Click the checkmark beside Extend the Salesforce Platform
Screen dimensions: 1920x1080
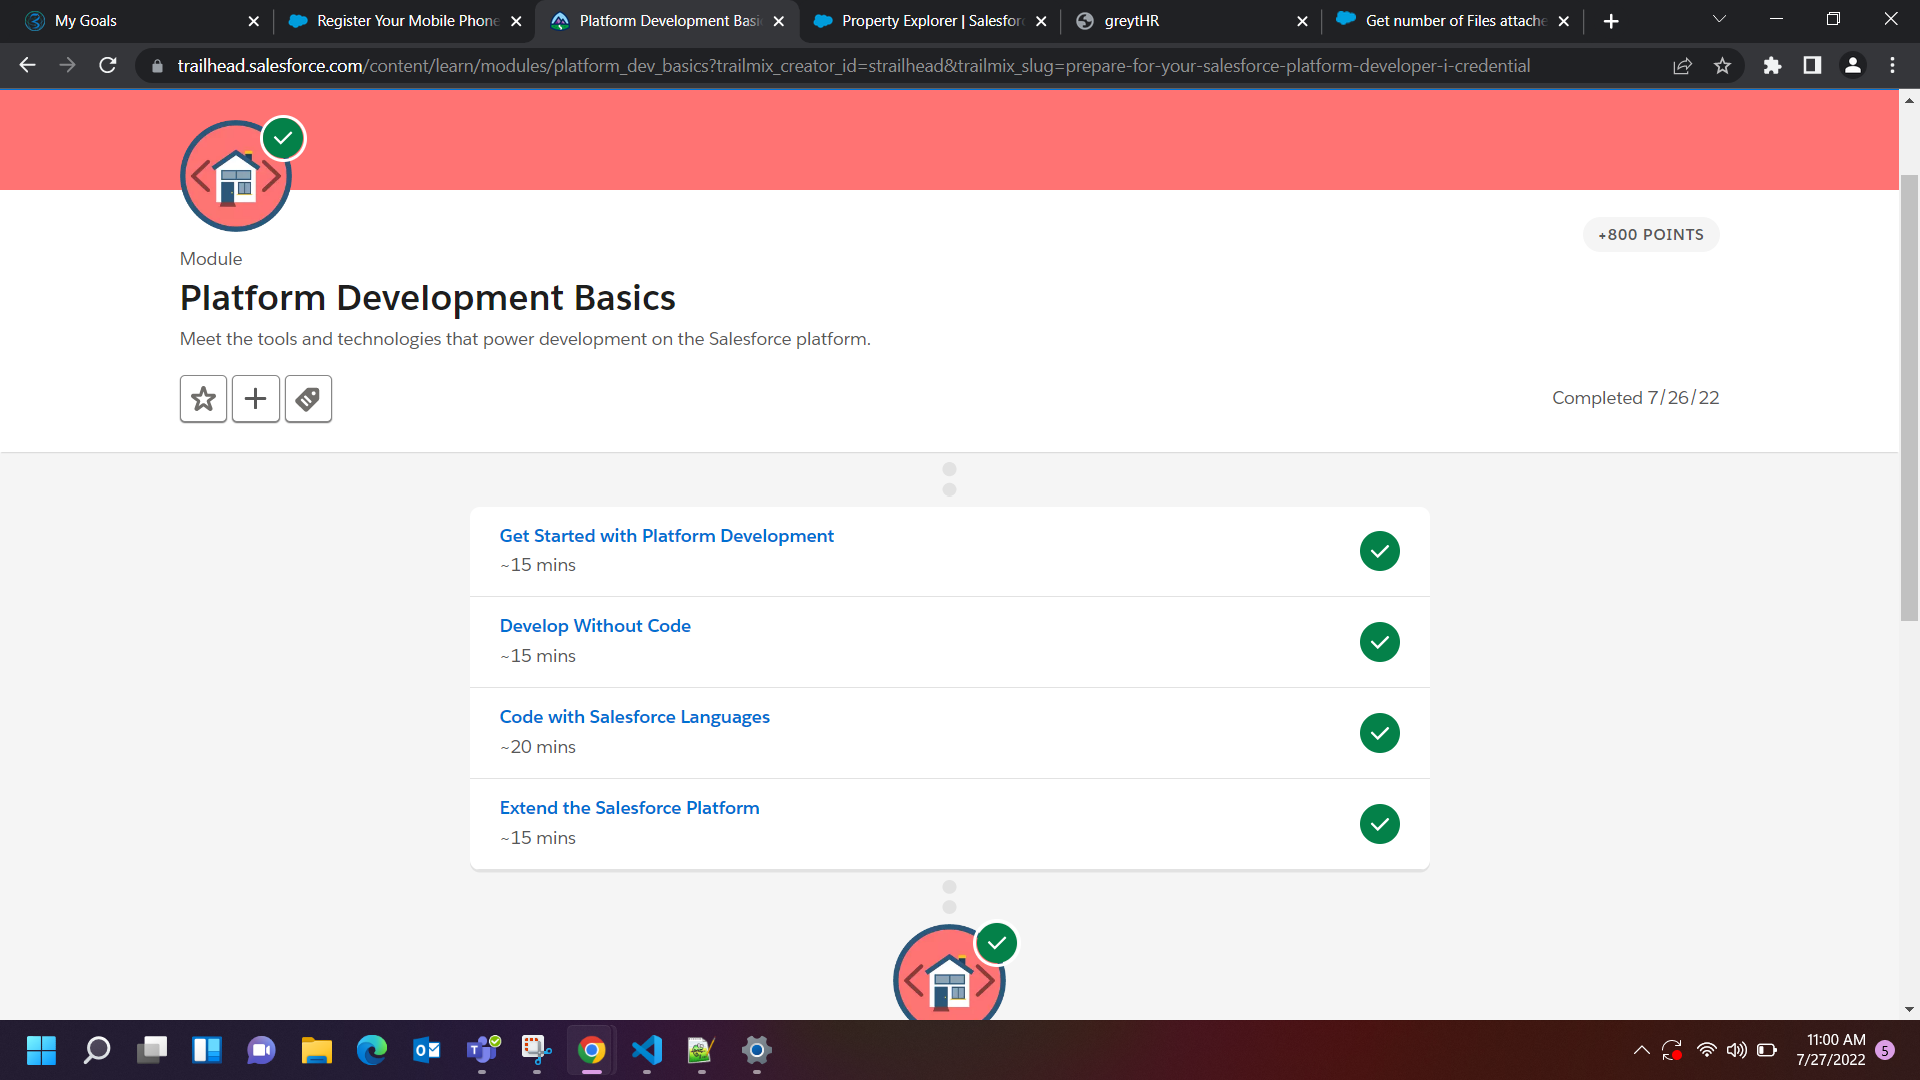1380,824
